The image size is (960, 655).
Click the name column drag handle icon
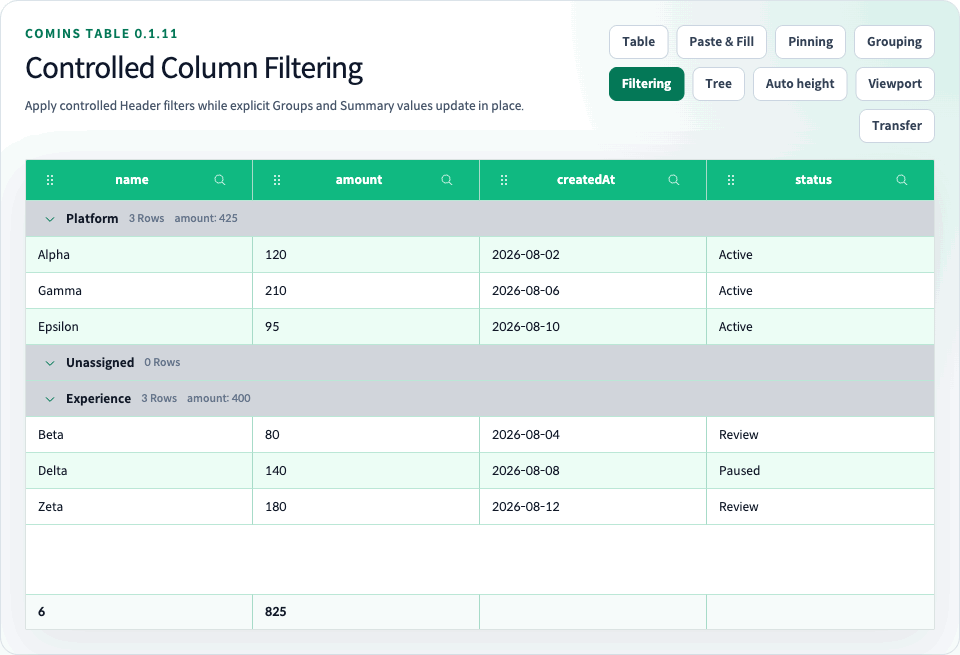pos(50,180)
